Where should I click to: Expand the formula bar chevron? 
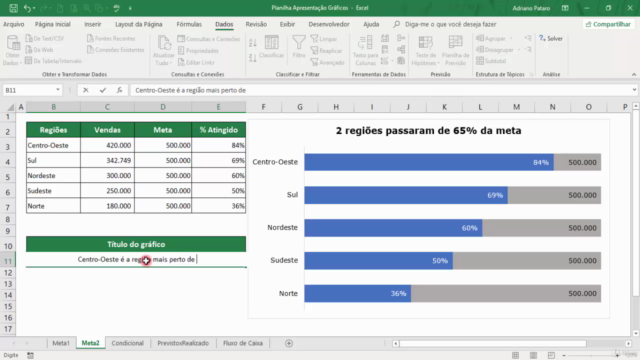[634, 90]
